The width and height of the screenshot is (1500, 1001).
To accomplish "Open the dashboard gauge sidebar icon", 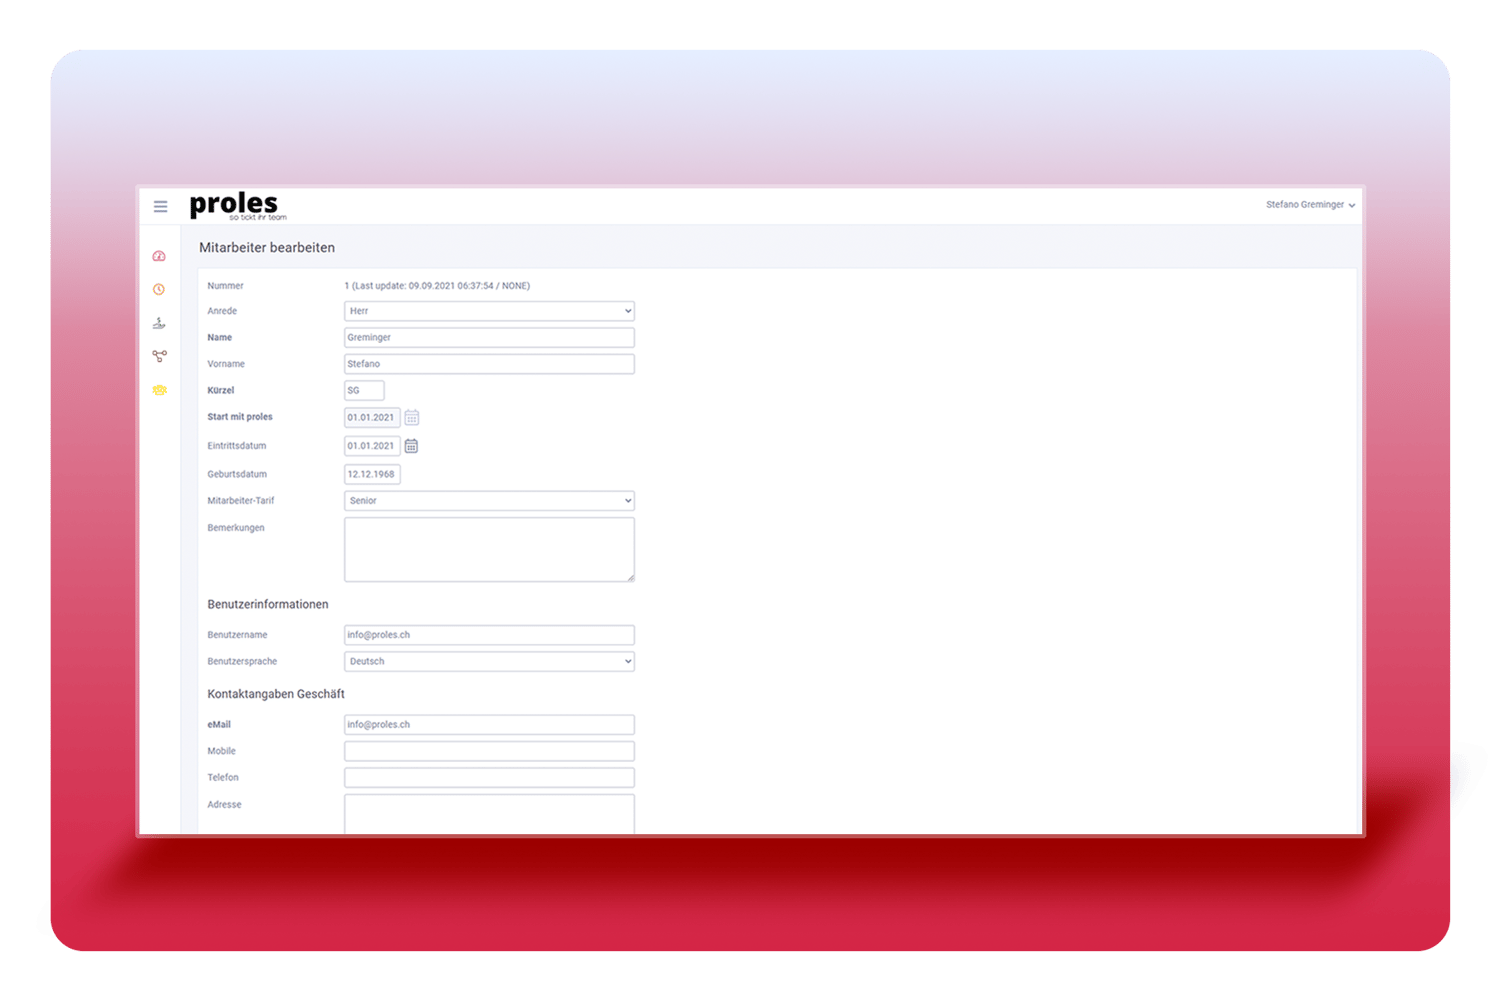I will [159, 256].
